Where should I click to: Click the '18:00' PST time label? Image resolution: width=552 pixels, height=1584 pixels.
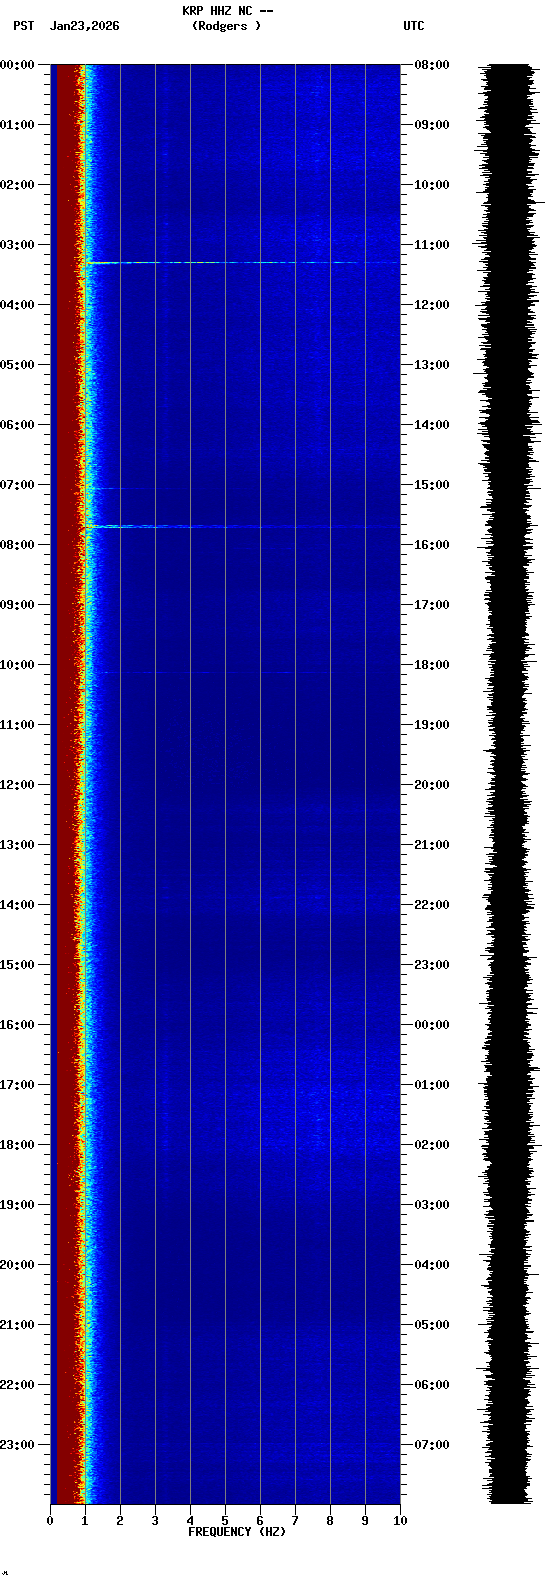[17, 1145]
